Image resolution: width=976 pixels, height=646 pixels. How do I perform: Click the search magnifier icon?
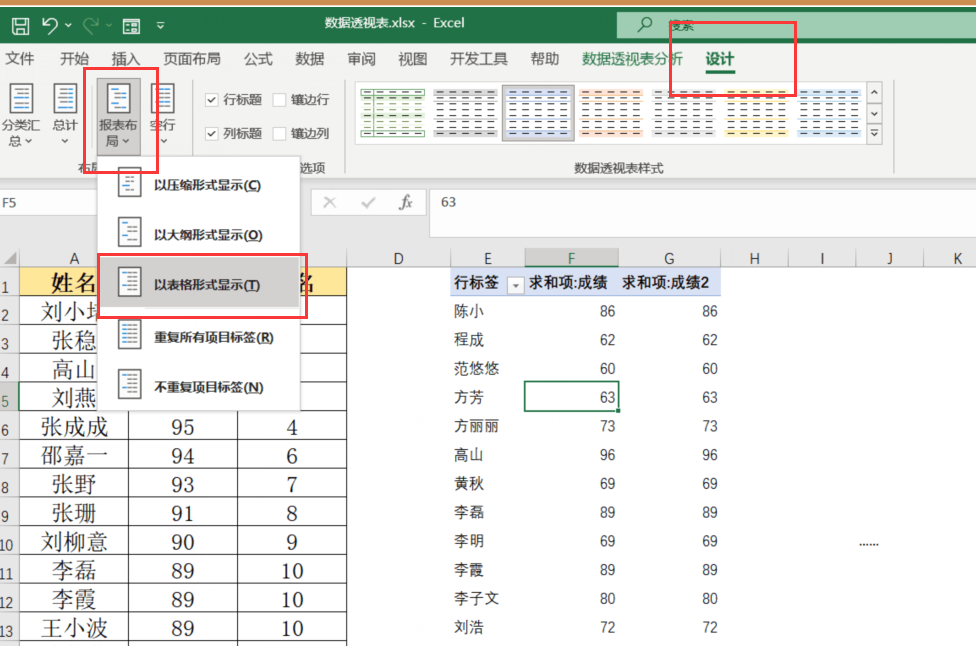point(645,25)
